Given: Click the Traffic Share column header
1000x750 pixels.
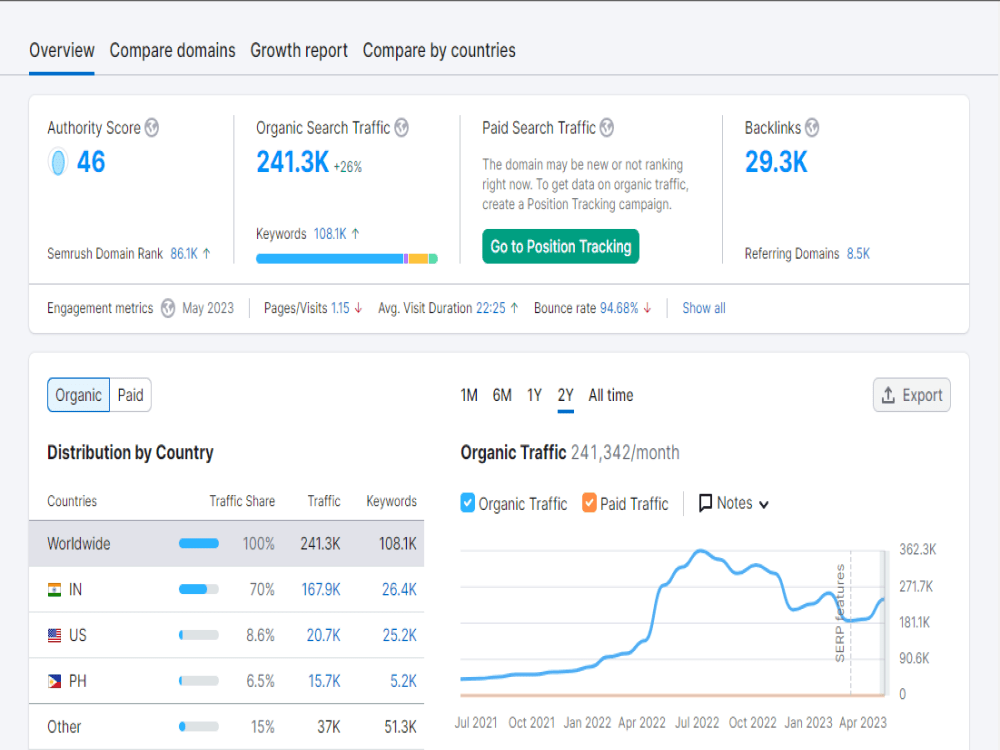Looking at the screenshot, I should coord(242,502).
